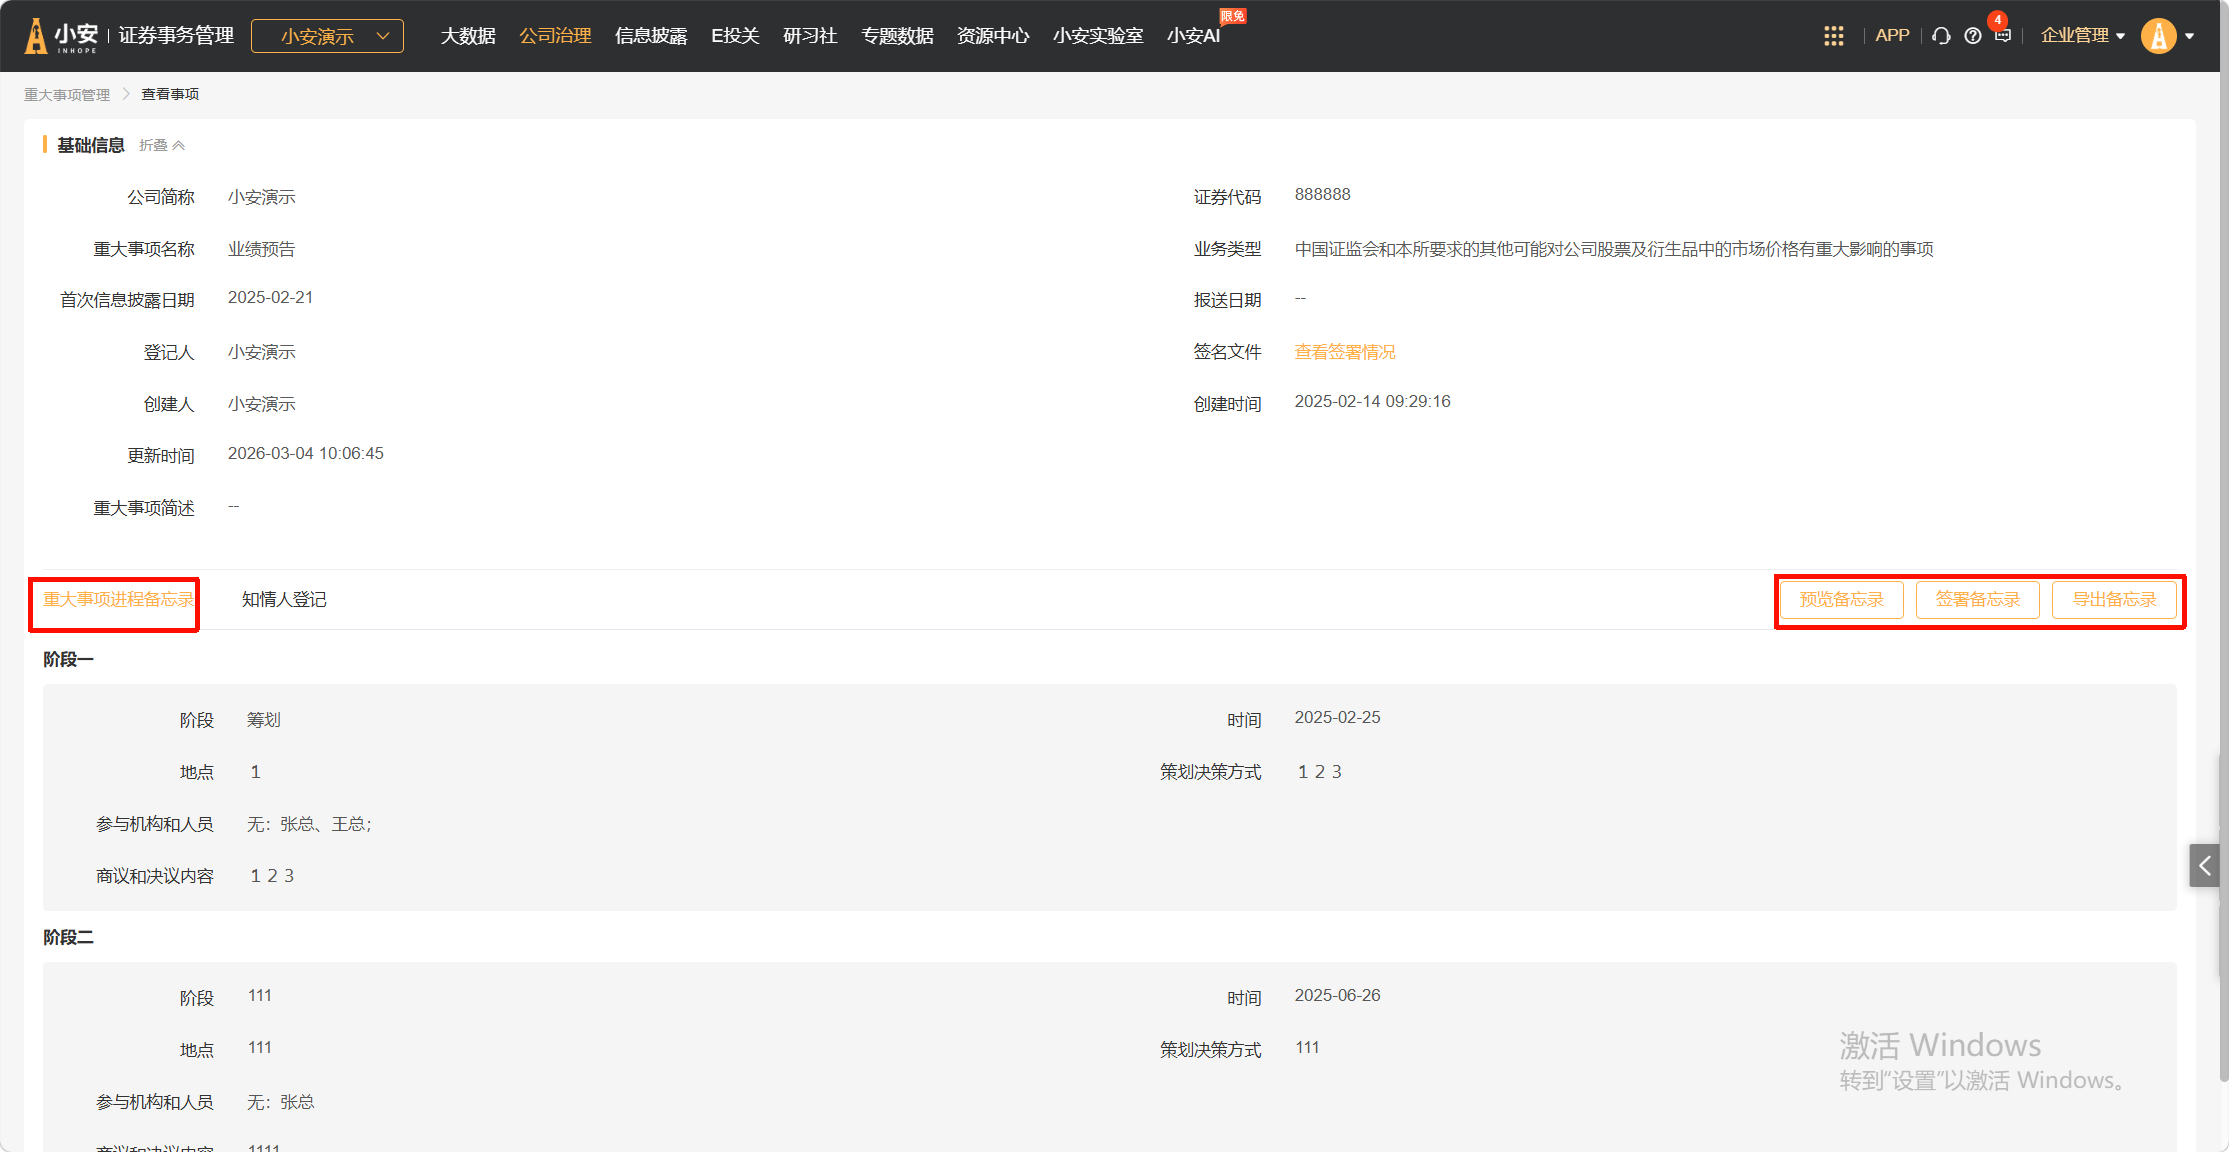Select the 重大事项进程备忘录 tab
The width and height of the screenshot is (2229, 1152).
[x=118, y=599]
